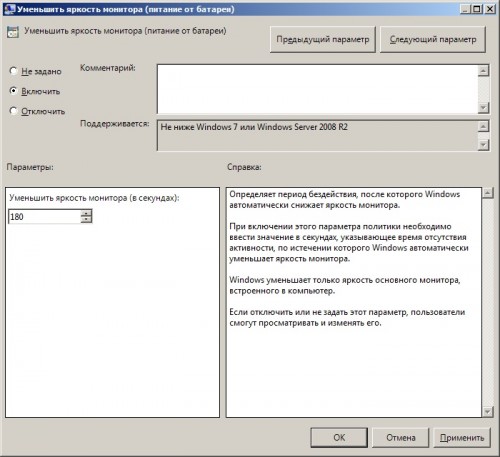Click the 'Отмена' button
This screenshot has width=500, height=457.
click(400, 437)
